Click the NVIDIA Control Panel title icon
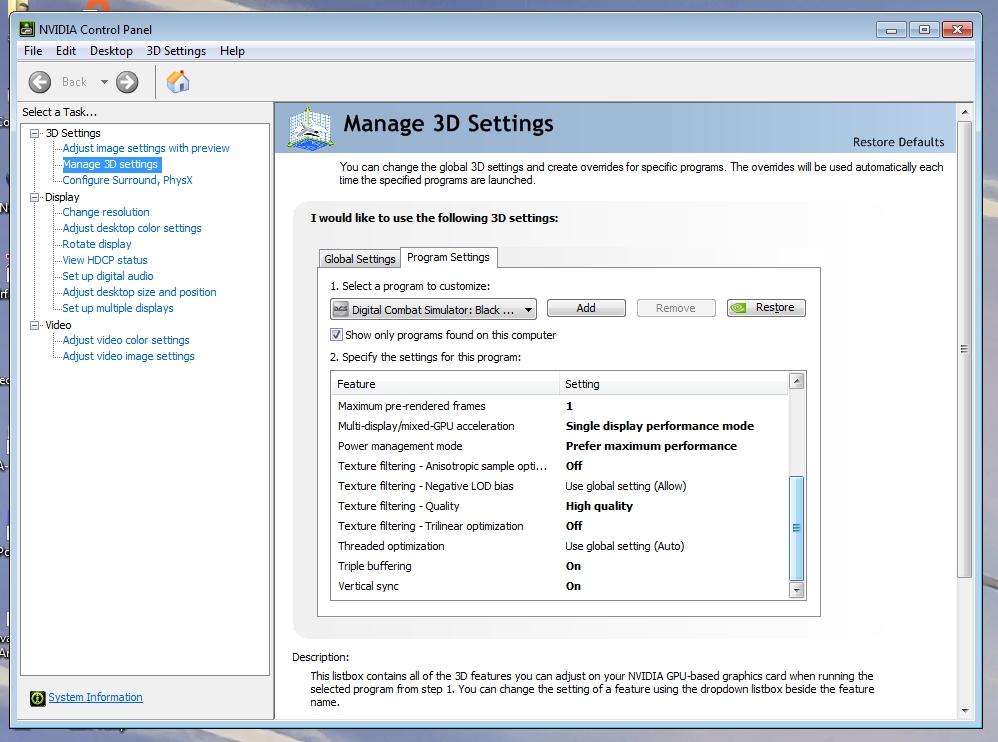The width and height of the screenshot is (998, 742). click(x=27, y=29)
